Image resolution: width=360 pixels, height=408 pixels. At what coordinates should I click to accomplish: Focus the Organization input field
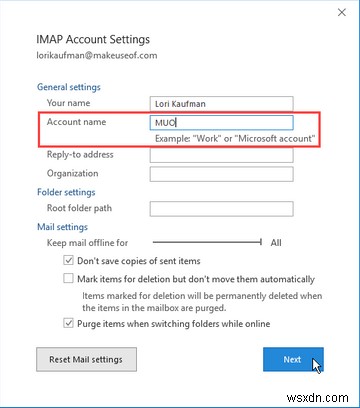[x=222, y=174]
